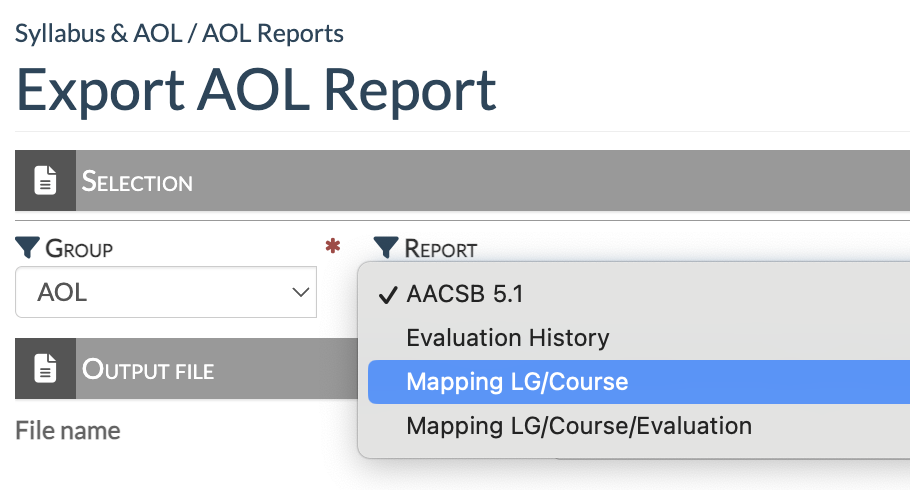
Task: Click the Selection section header title
Action: point(137,182)
